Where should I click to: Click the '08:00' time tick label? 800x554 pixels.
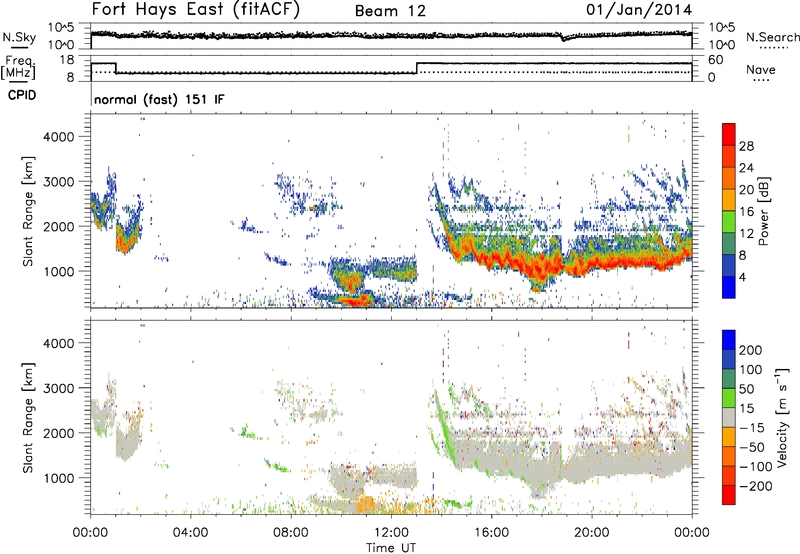(291, 533)
